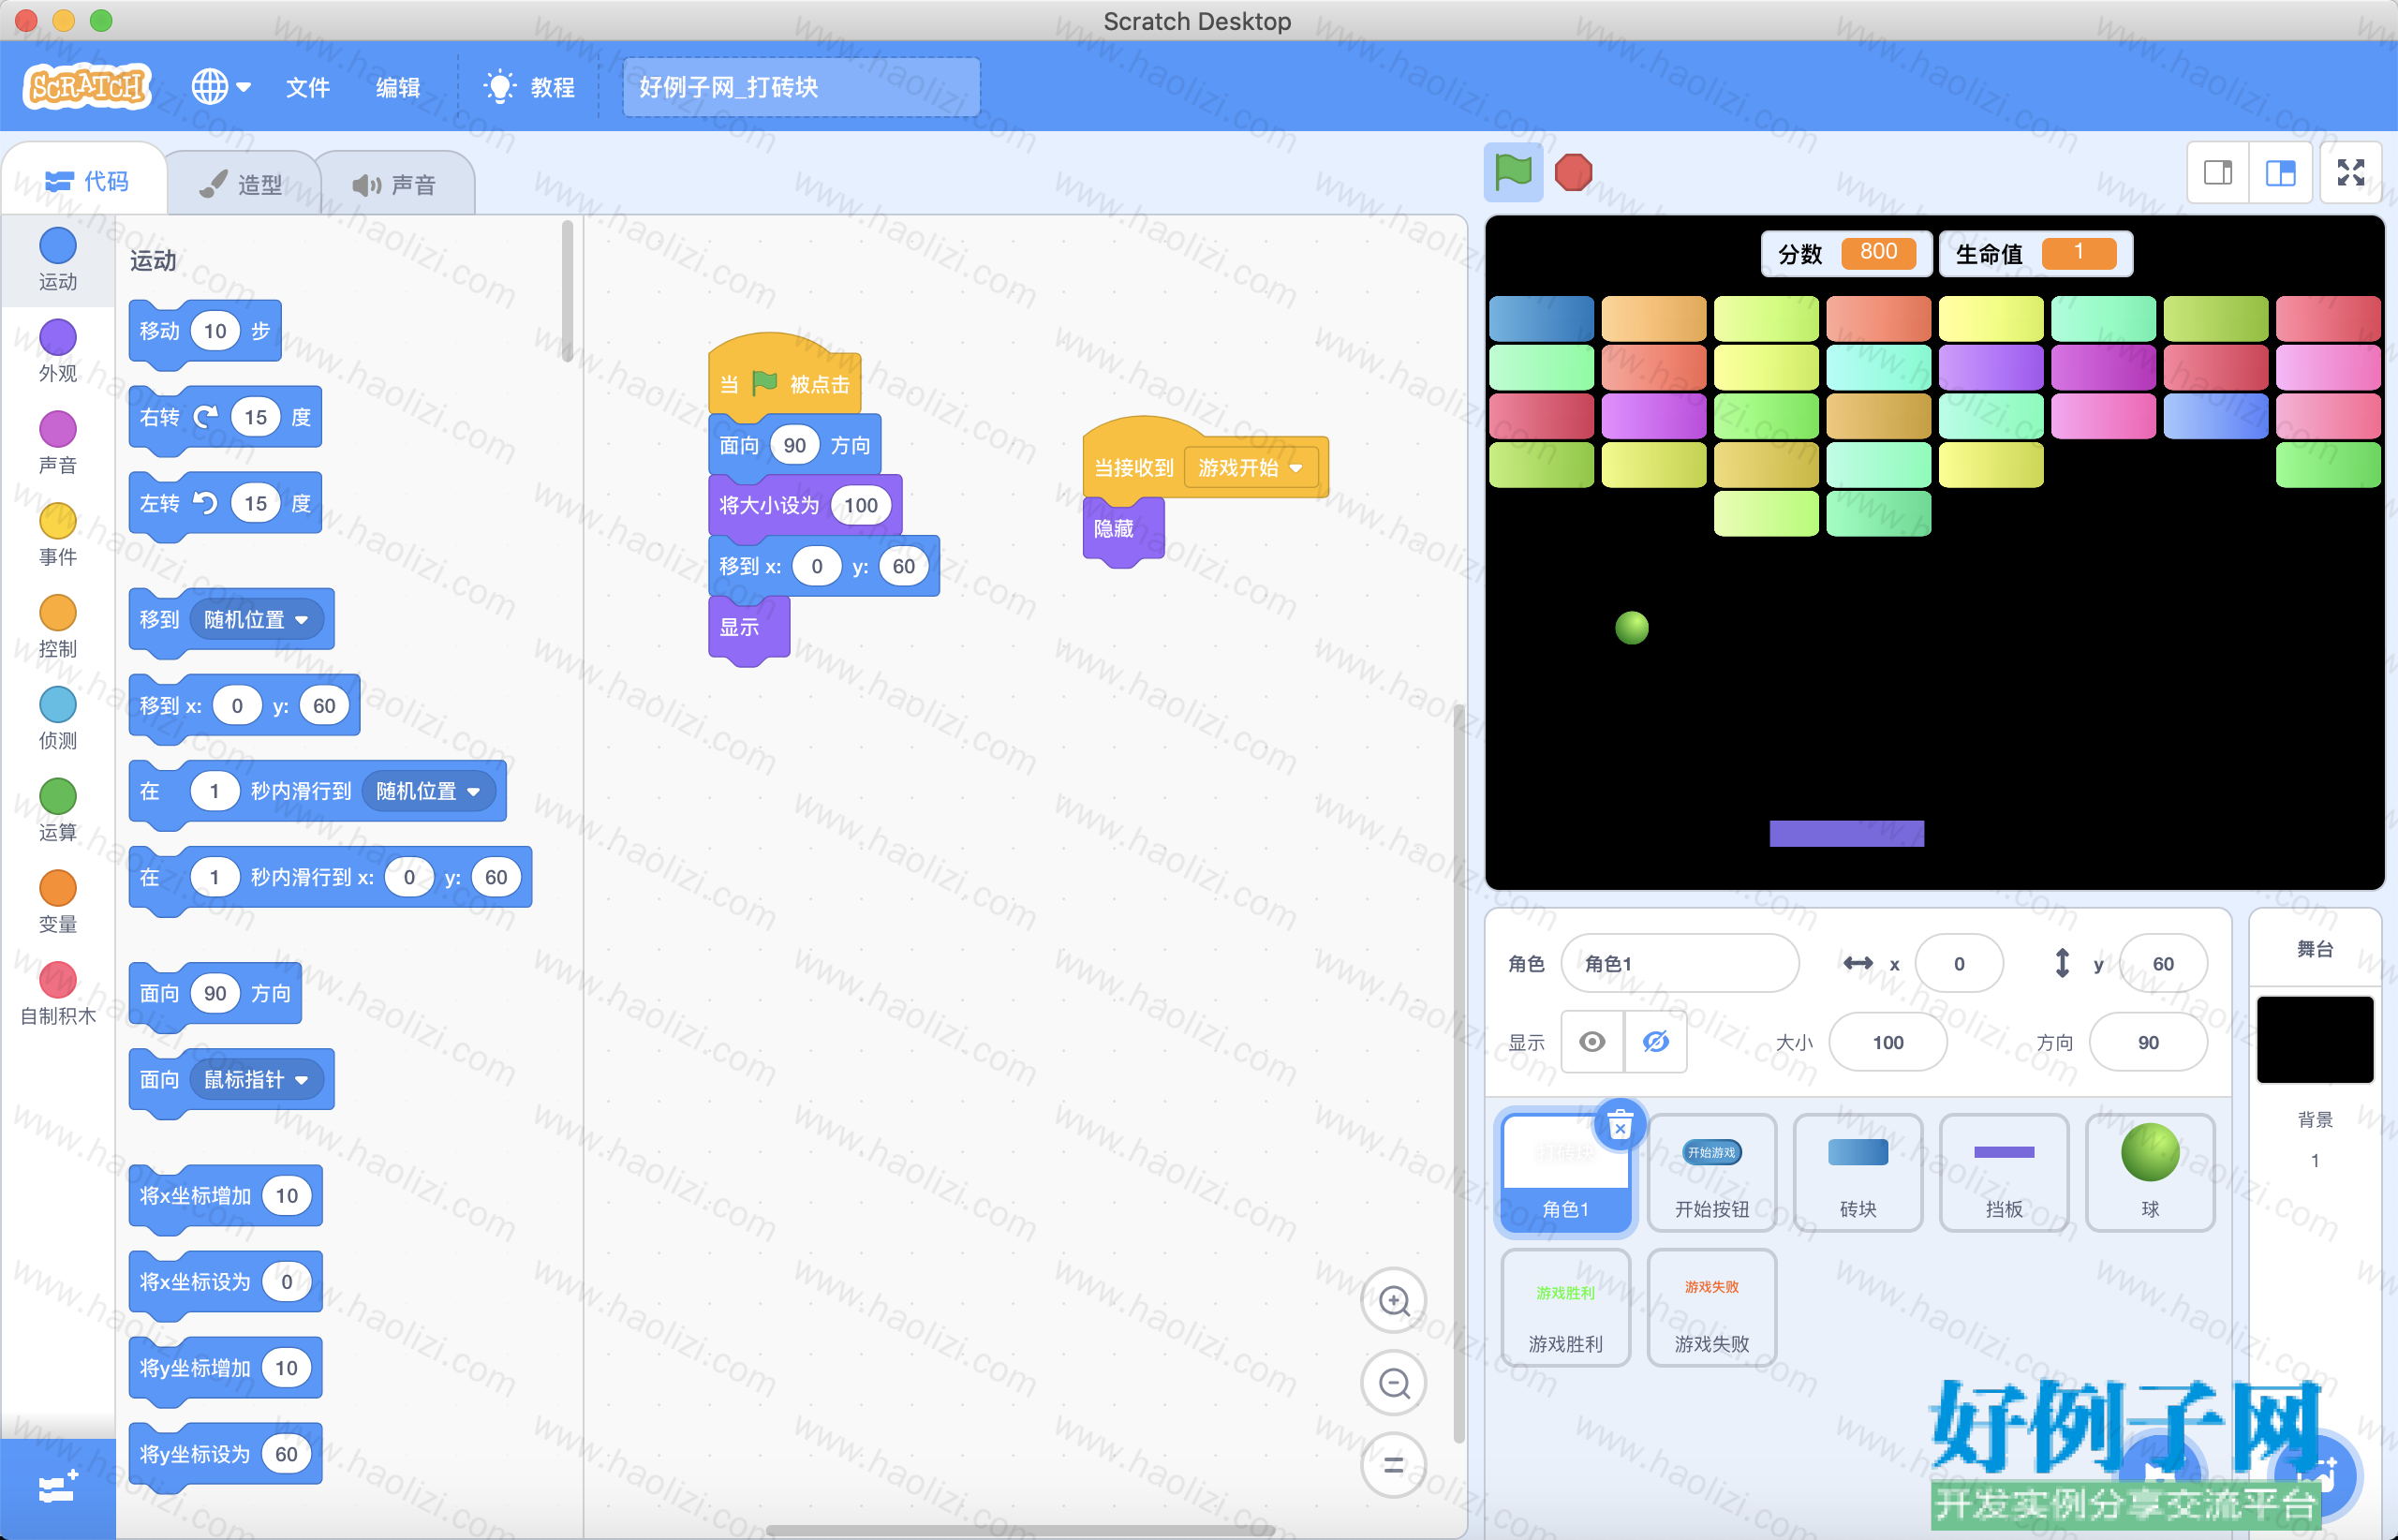Select the 外观 block category
The image size is (2398, 1540).
58,352
